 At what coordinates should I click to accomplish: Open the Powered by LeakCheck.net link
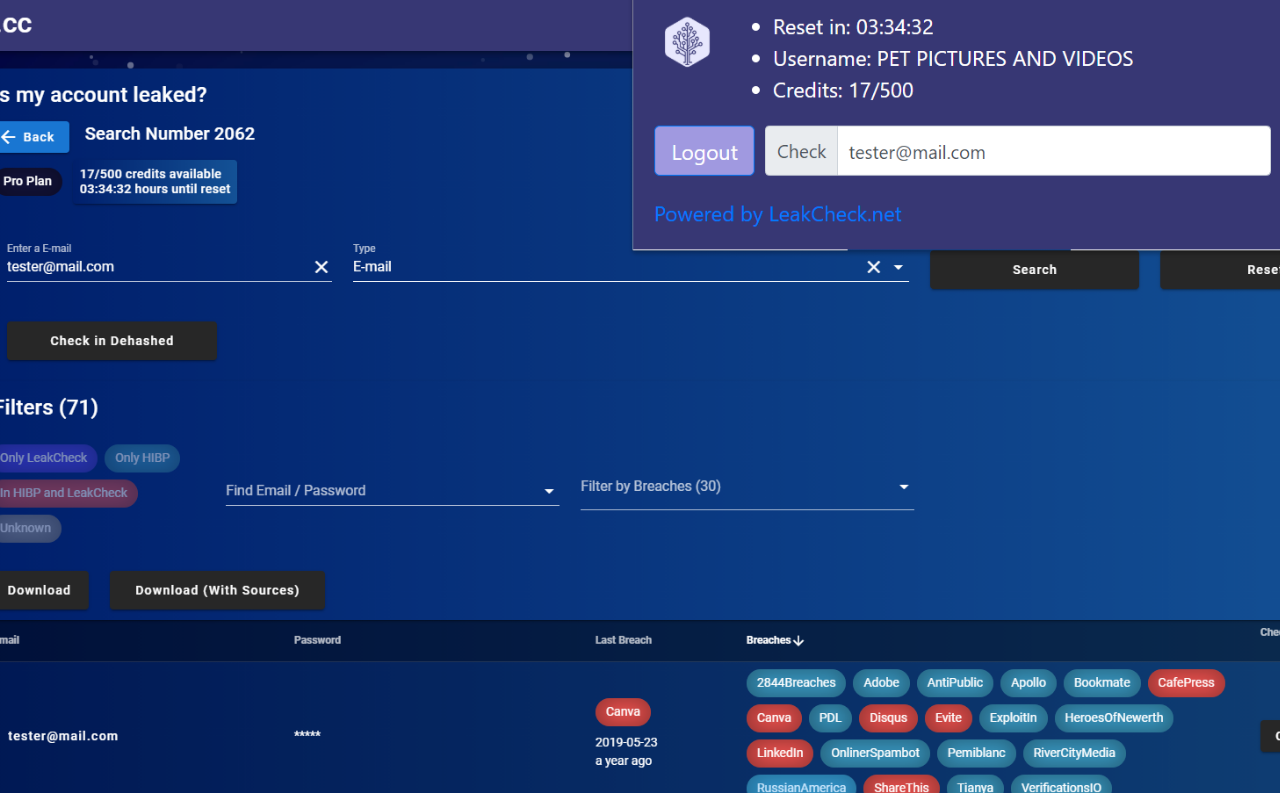tap(777, 214)
